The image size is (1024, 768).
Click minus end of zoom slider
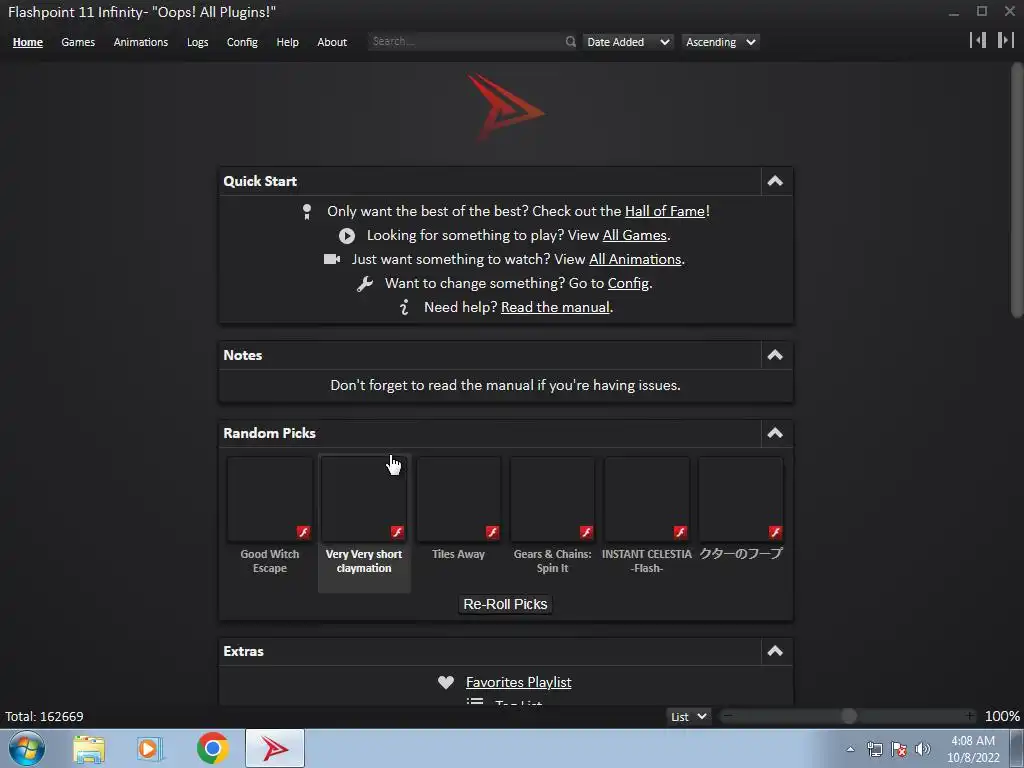click(728, 716)
